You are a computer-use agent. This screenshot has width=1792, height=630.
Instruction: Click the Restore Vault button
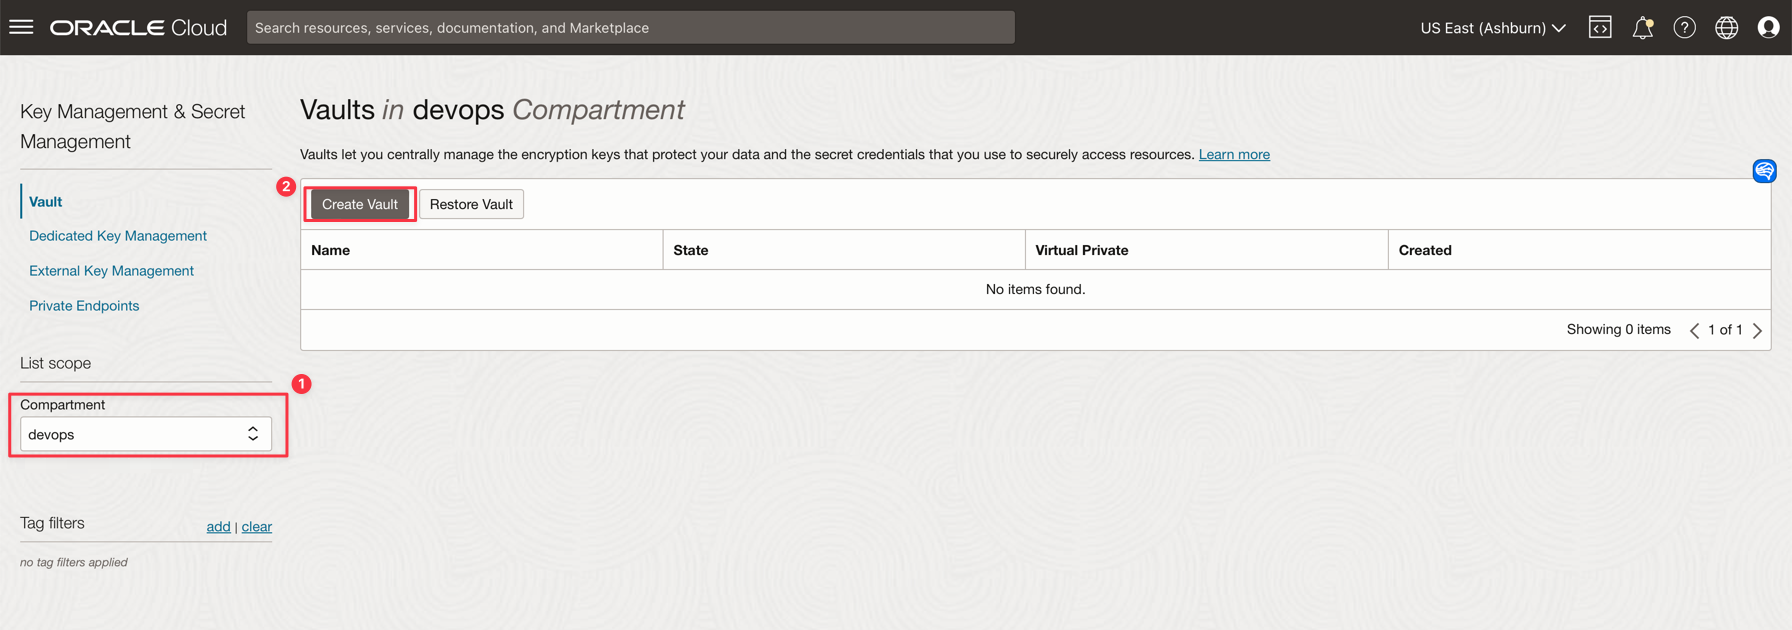click(471, 204)
